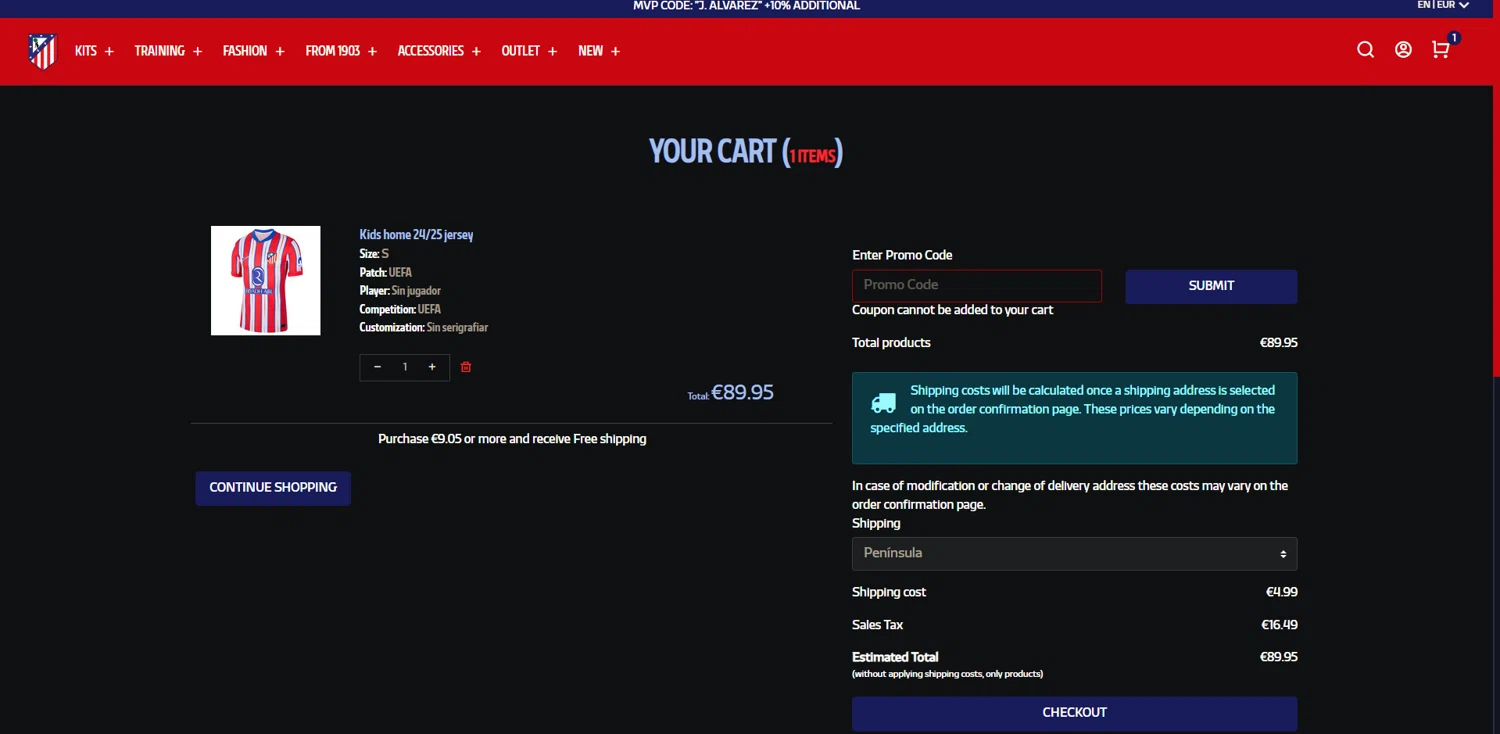Image resolution: width=1500 pixels, height=734 pixels.
Task: Open the Península shipping dropdown
Action: point(1074,553)
